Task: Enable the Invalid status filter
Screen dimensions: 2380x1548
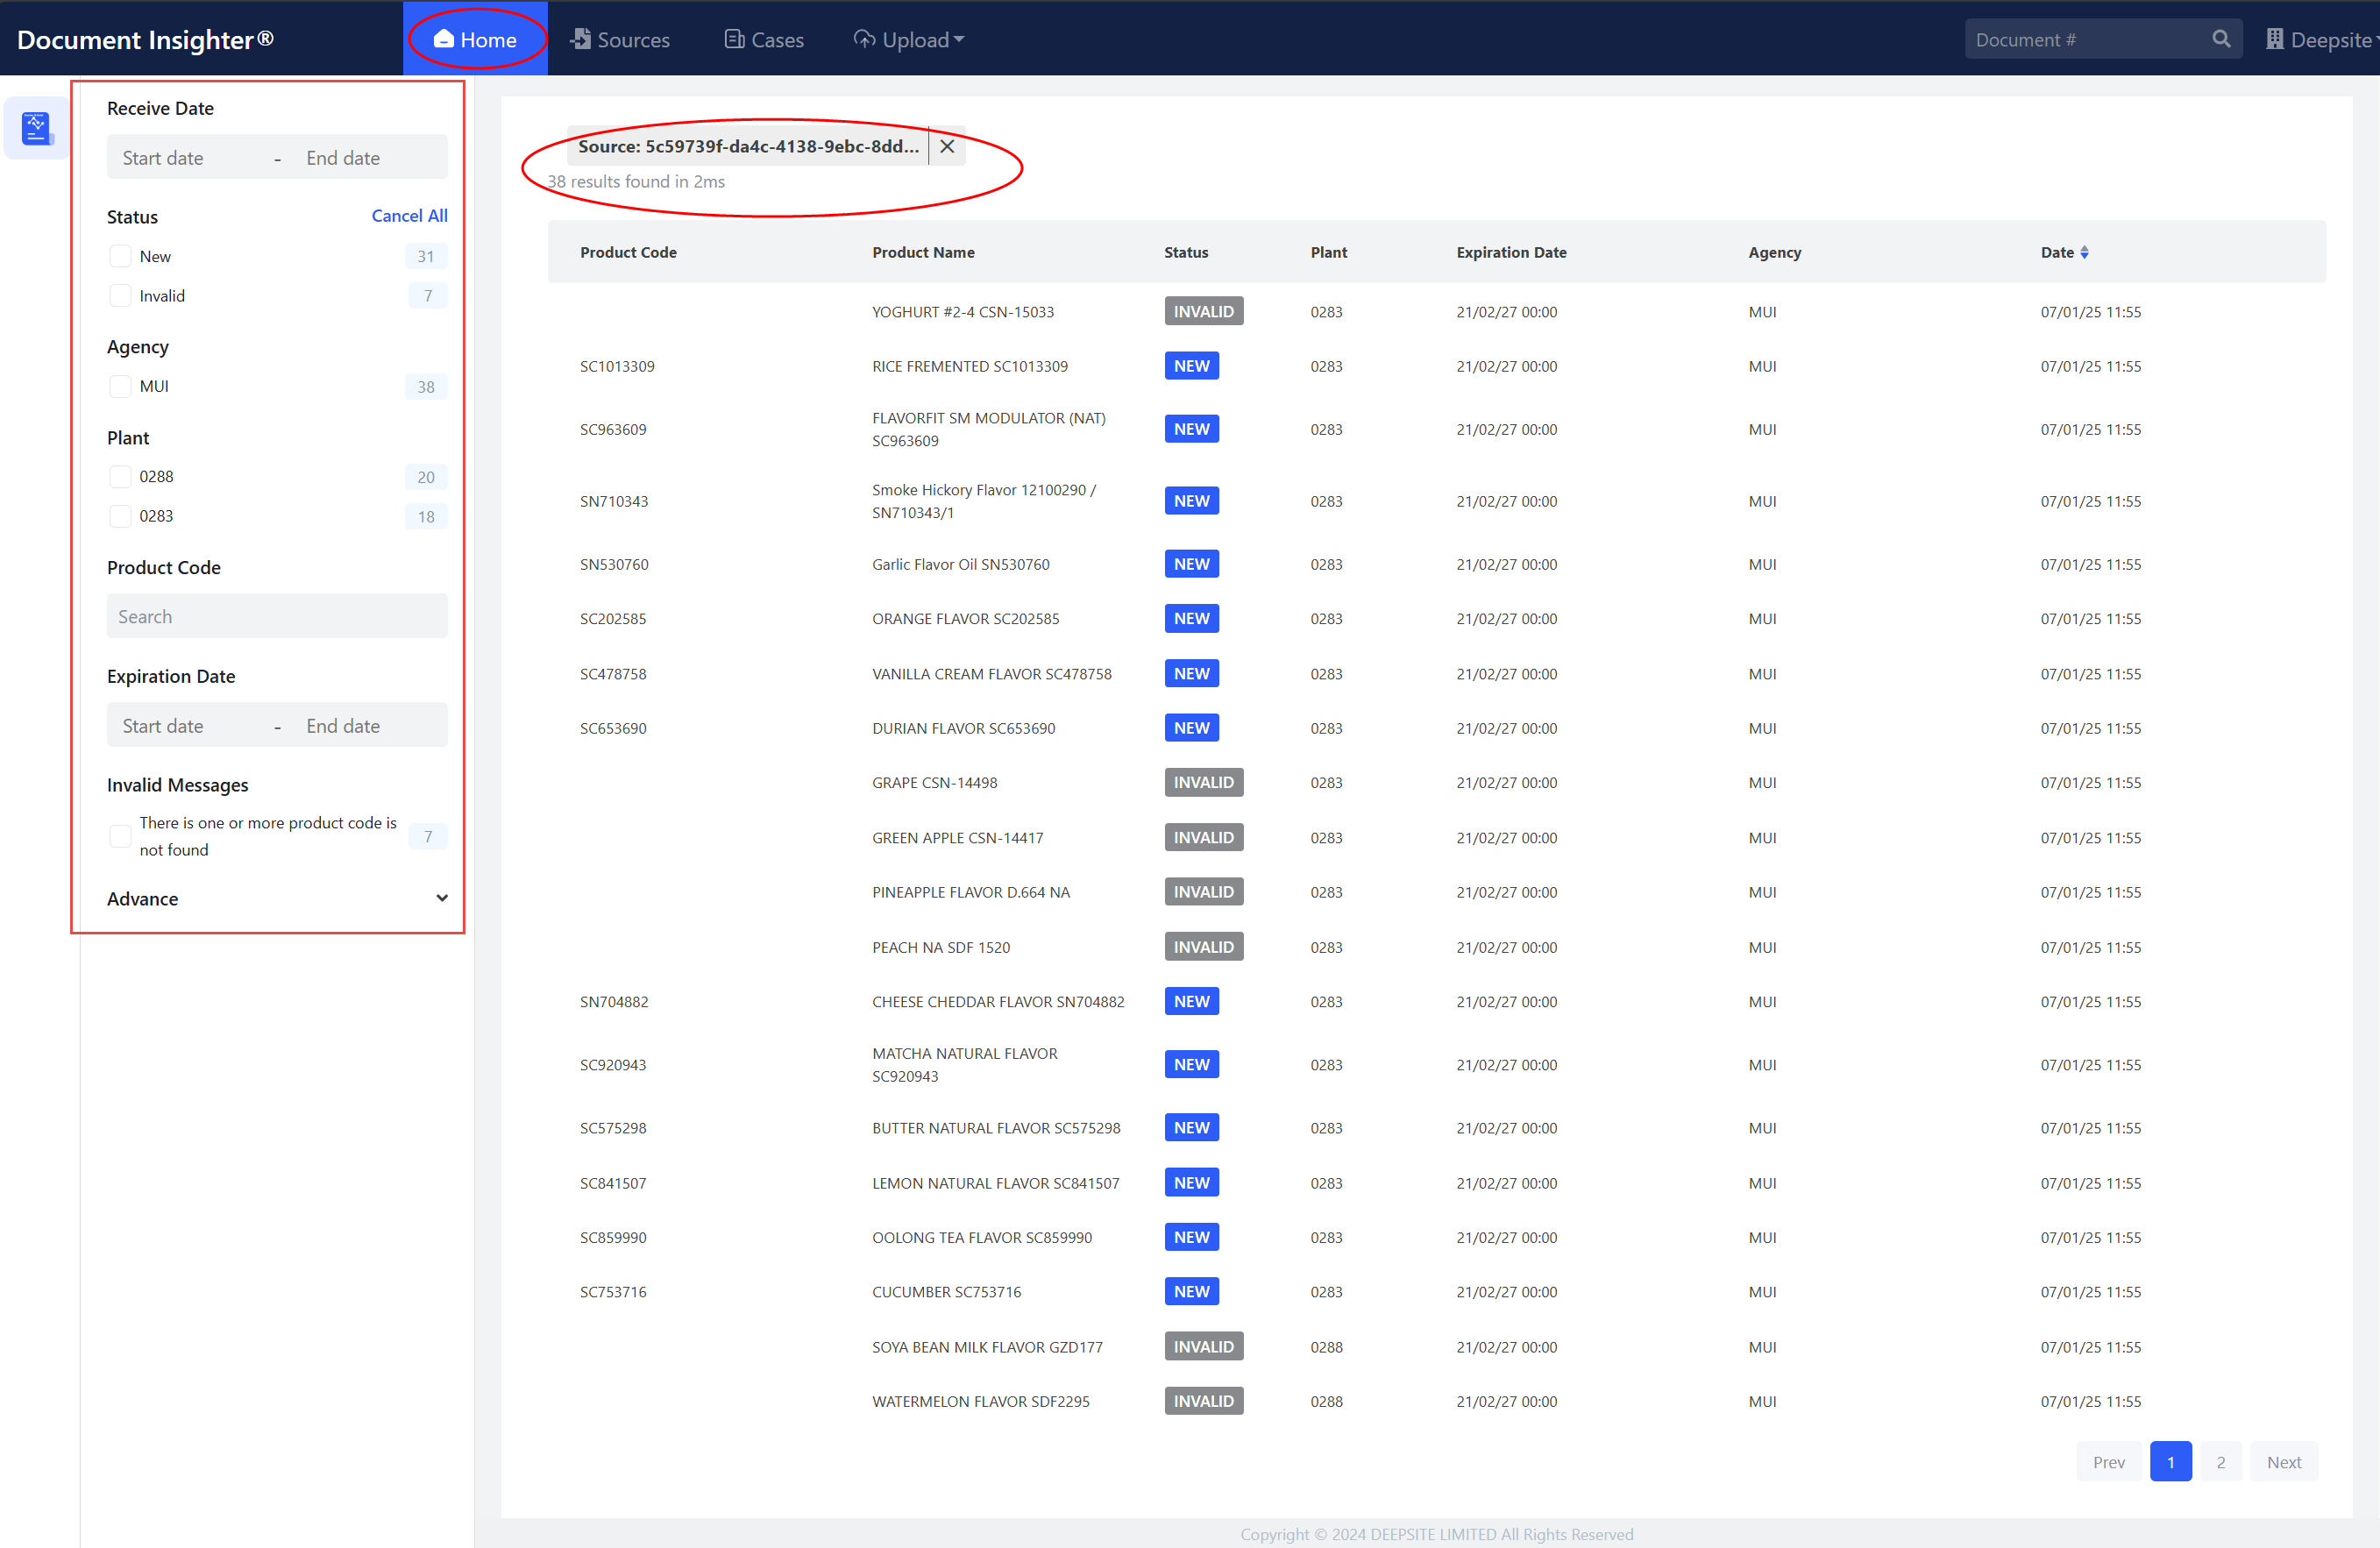Action: click(120, 296)
